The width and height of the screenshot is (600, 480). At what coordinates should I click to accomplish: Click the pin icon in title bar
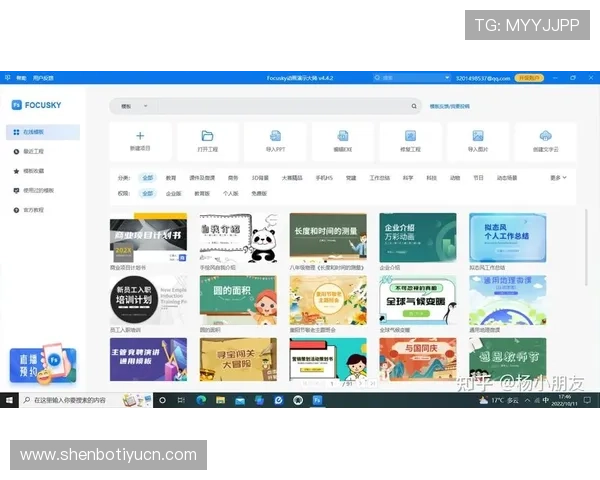tap(7, 78)
